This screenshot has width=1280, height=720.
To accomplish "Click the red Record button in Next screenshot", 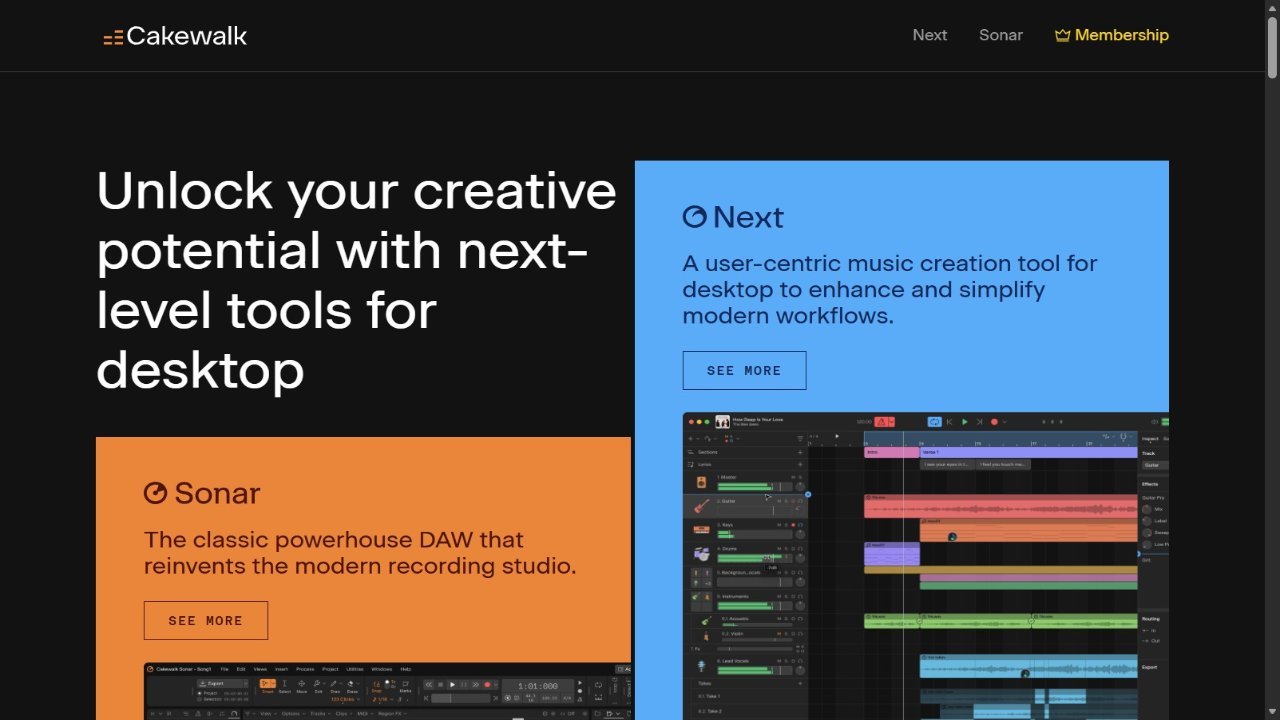I will tap(994, 422).
